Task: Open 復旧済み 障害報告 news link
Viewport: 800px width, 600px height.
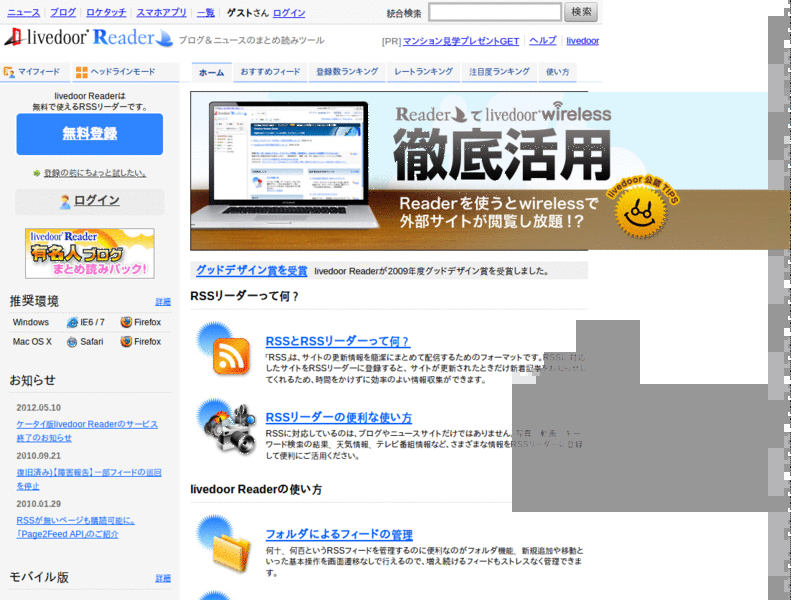Action: pyautogui.click(x=89, y=479)
